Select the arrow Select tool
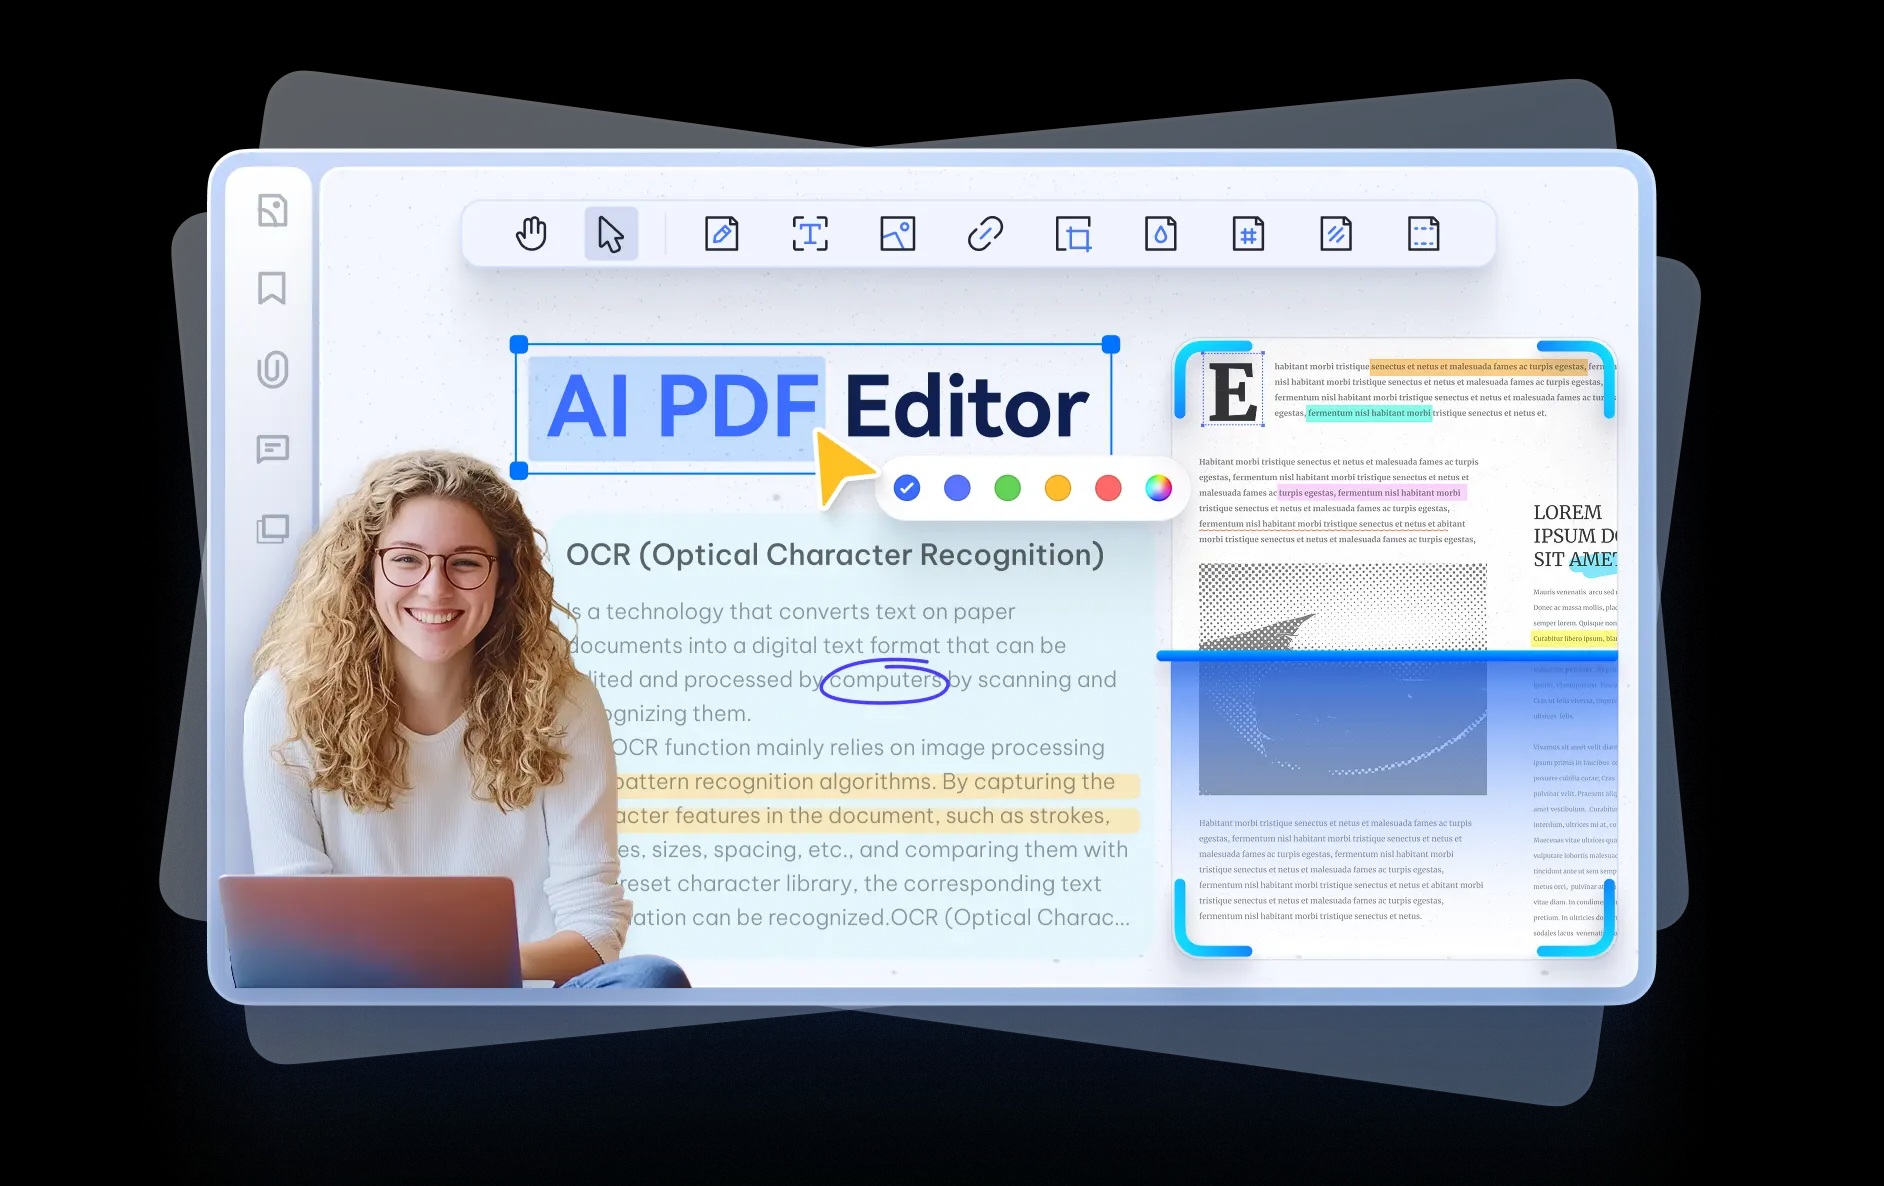Screen dimensions: 1884x1186 click(610, 234)
